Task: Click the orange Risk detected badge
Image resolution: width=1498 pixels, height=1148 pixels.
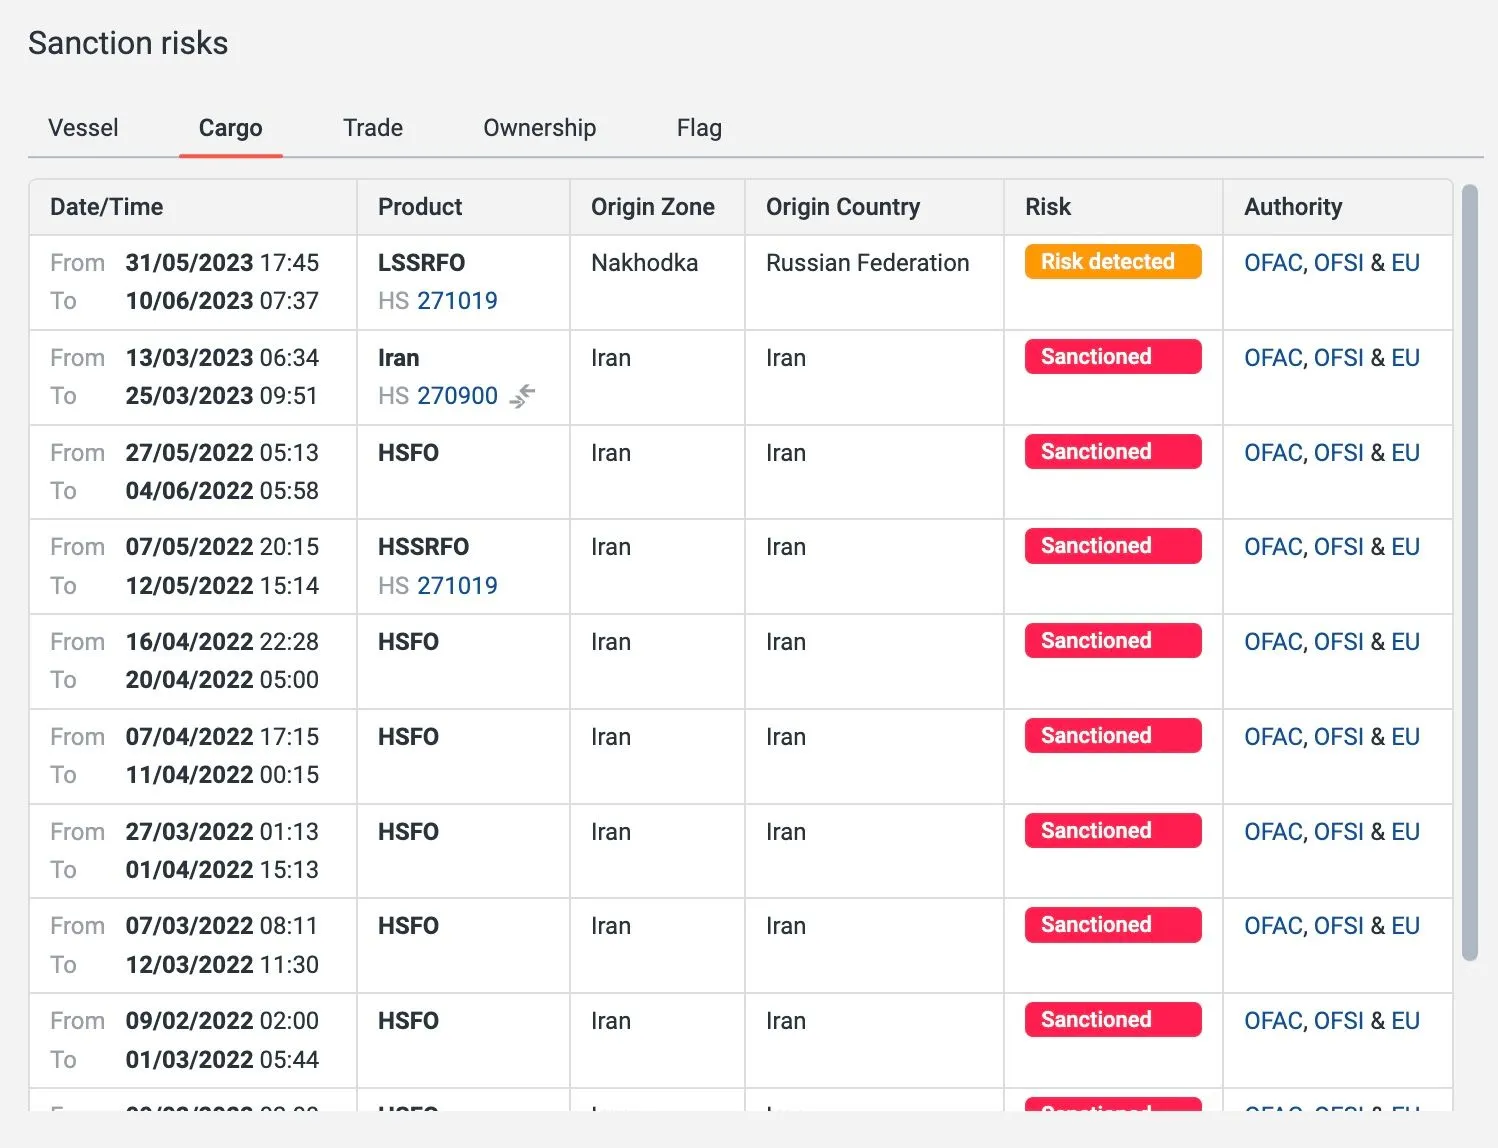Action: tap(1113, 262)
